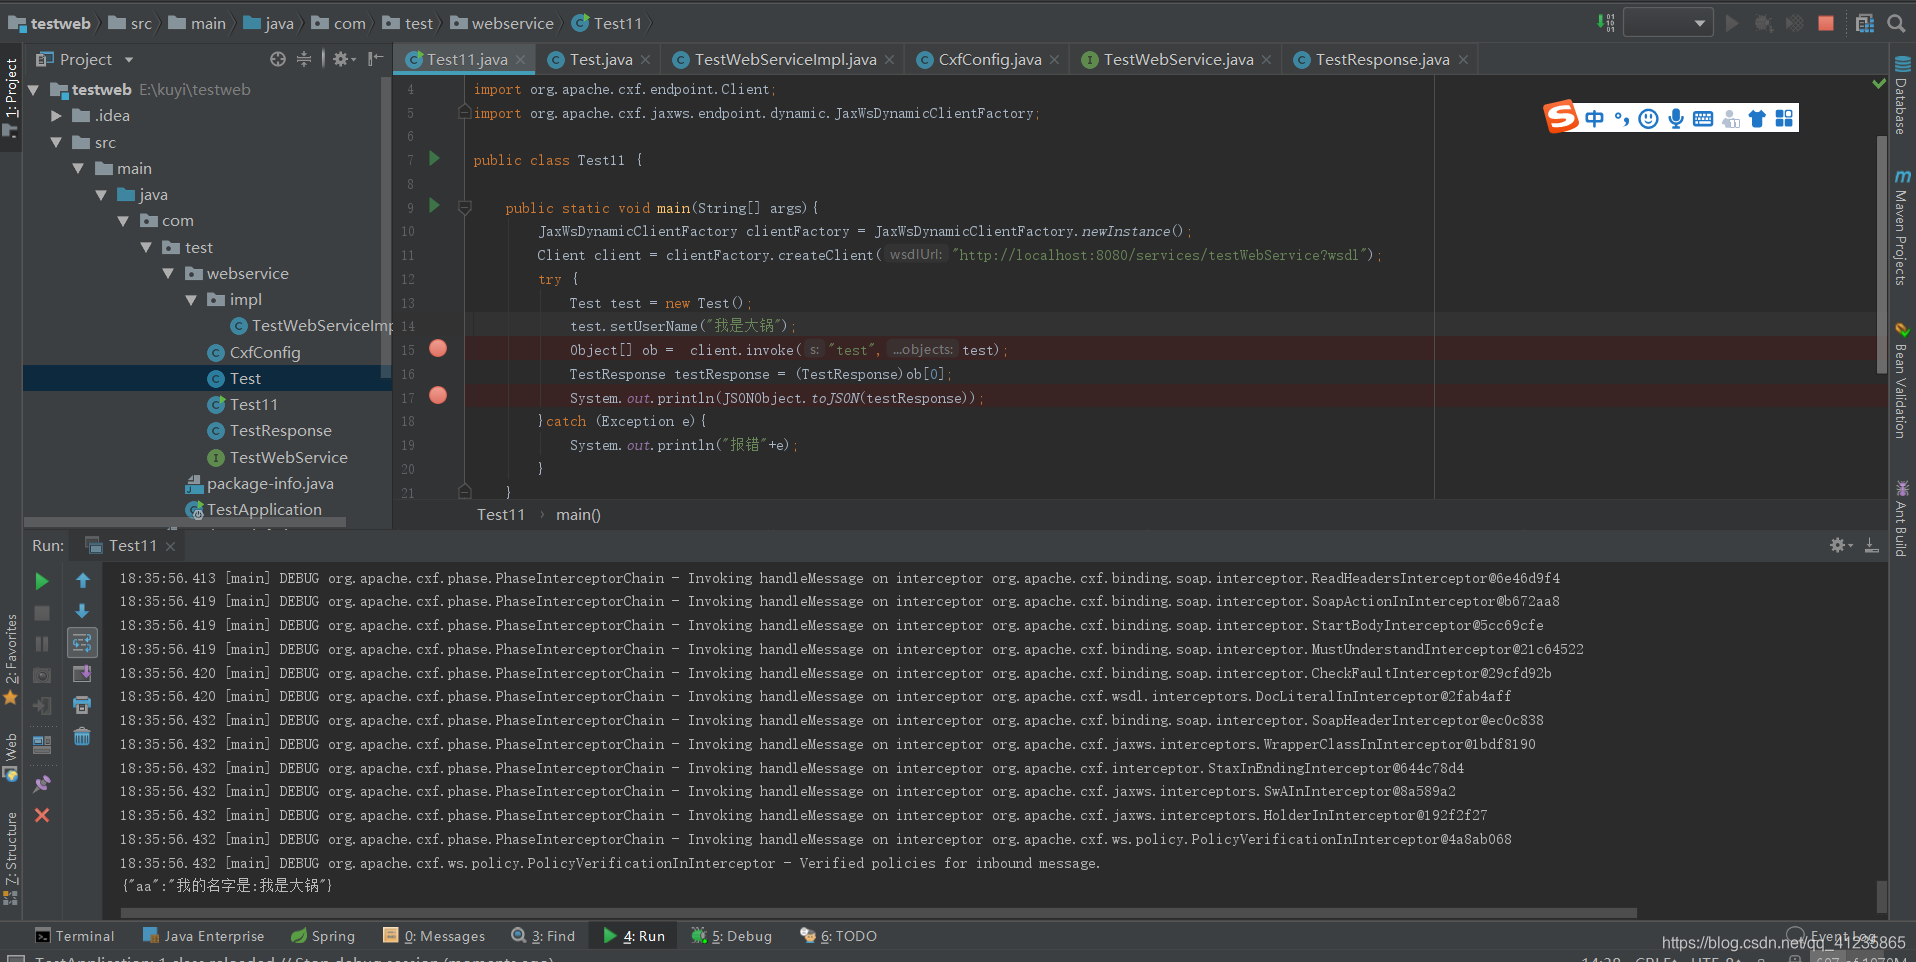Open the TODO tool window
This screenshot has height=962, width=1916.
[x=838, y=936]
